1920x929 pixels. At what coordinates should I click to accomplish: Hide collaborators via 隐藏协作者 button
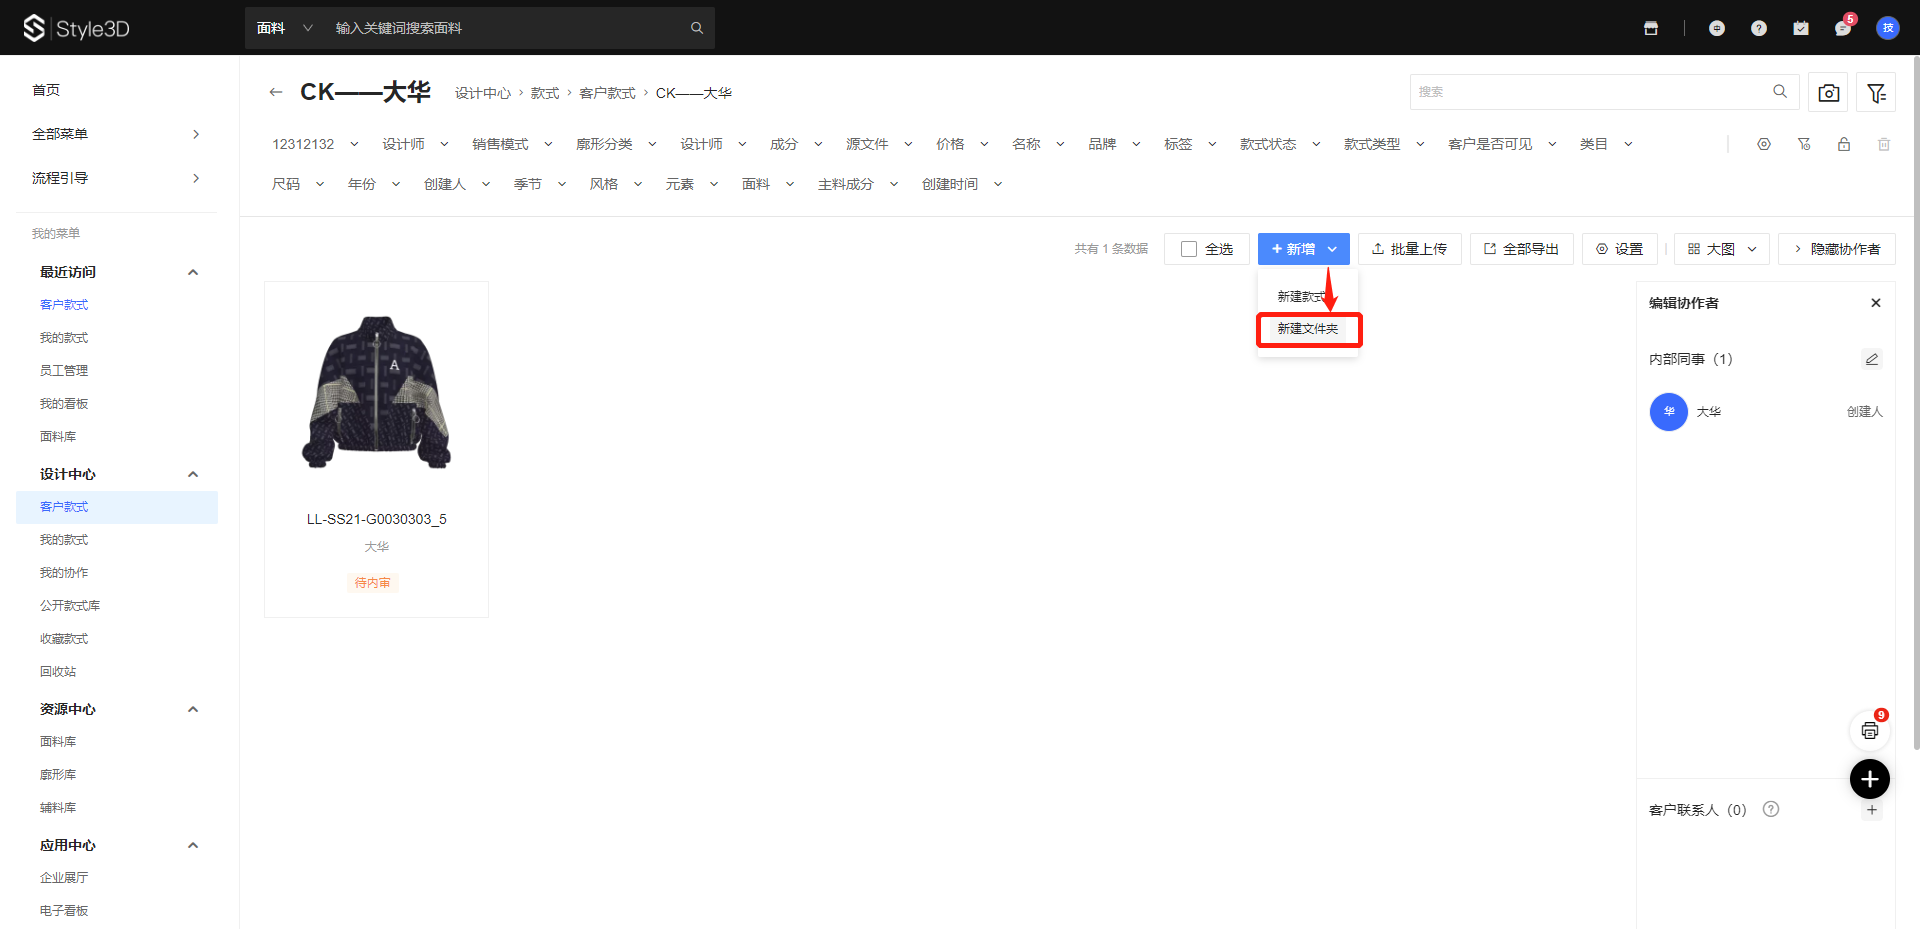(1836, 249)
